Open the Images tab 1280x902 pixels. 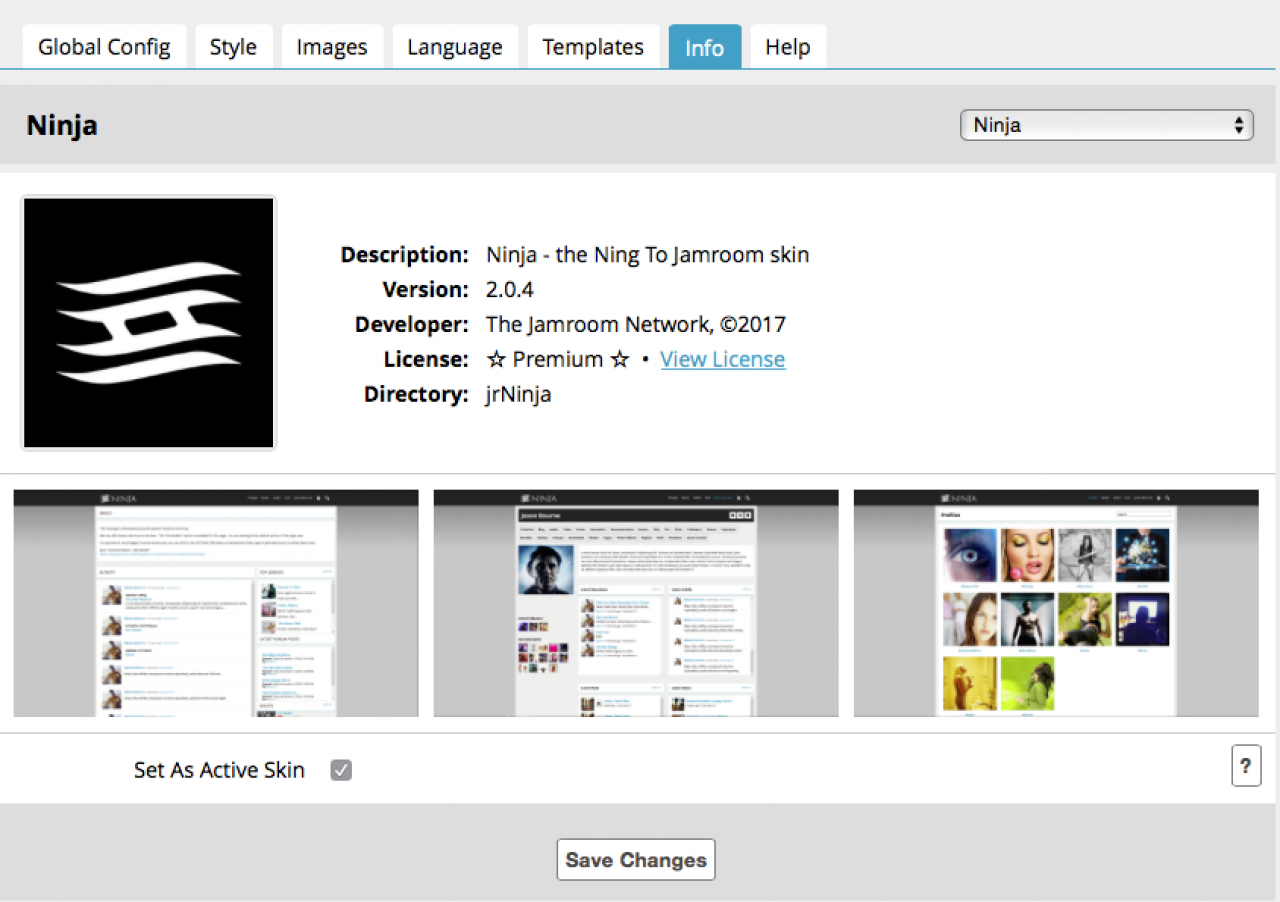coord(332,47)
